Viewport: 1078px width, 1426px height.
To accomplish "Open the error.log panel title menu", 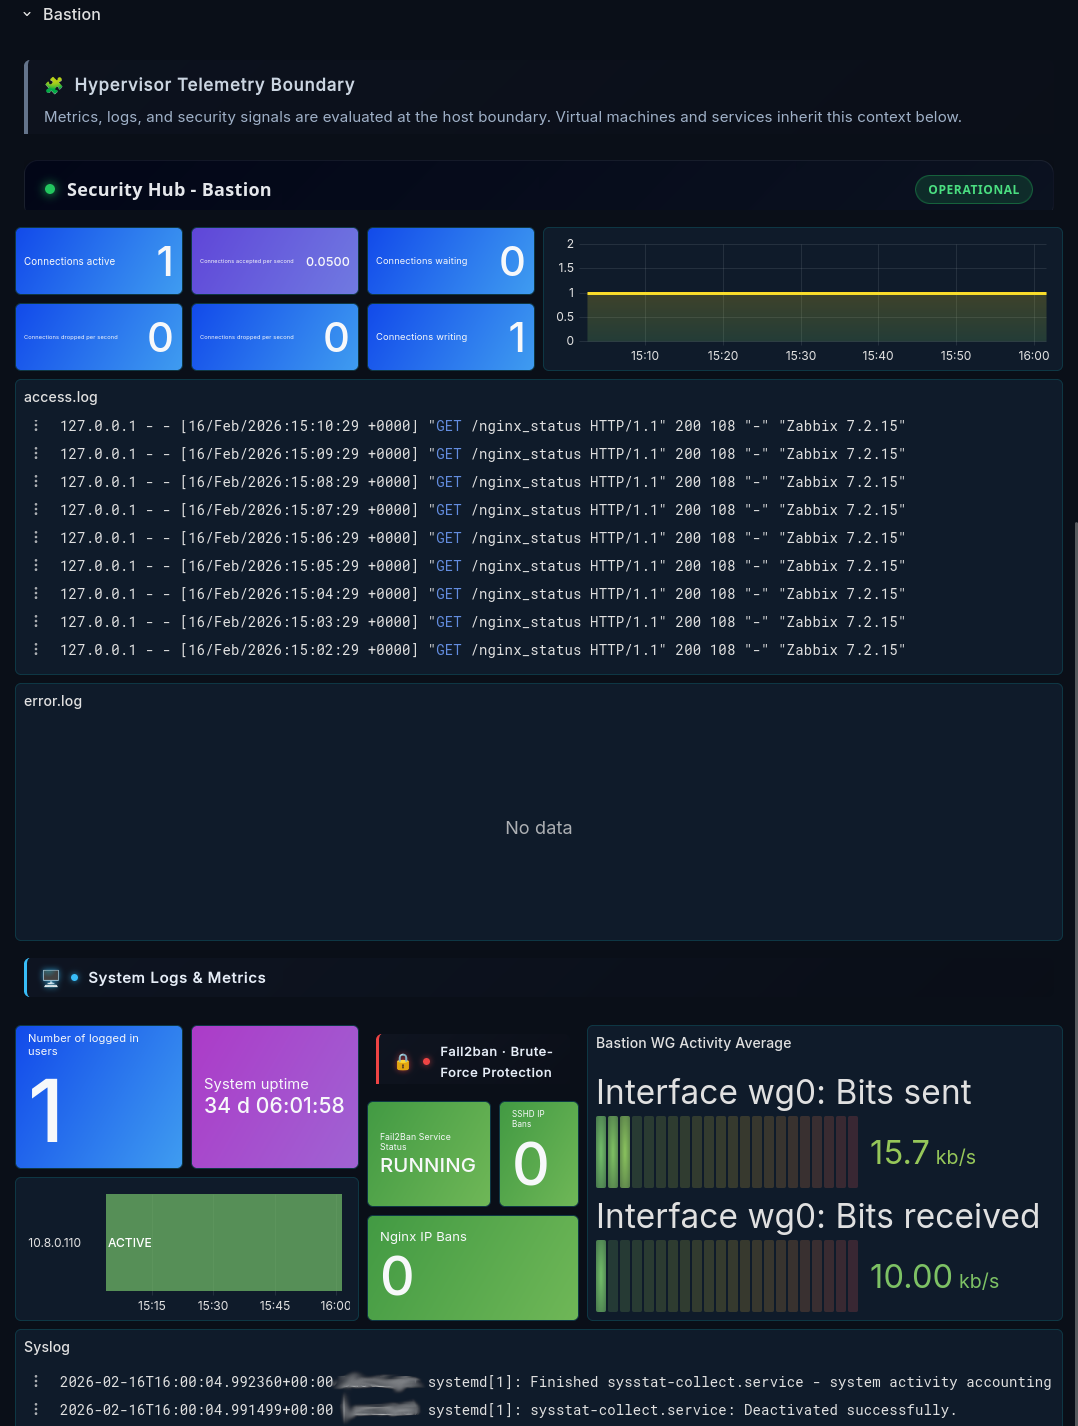I will 53,701.
